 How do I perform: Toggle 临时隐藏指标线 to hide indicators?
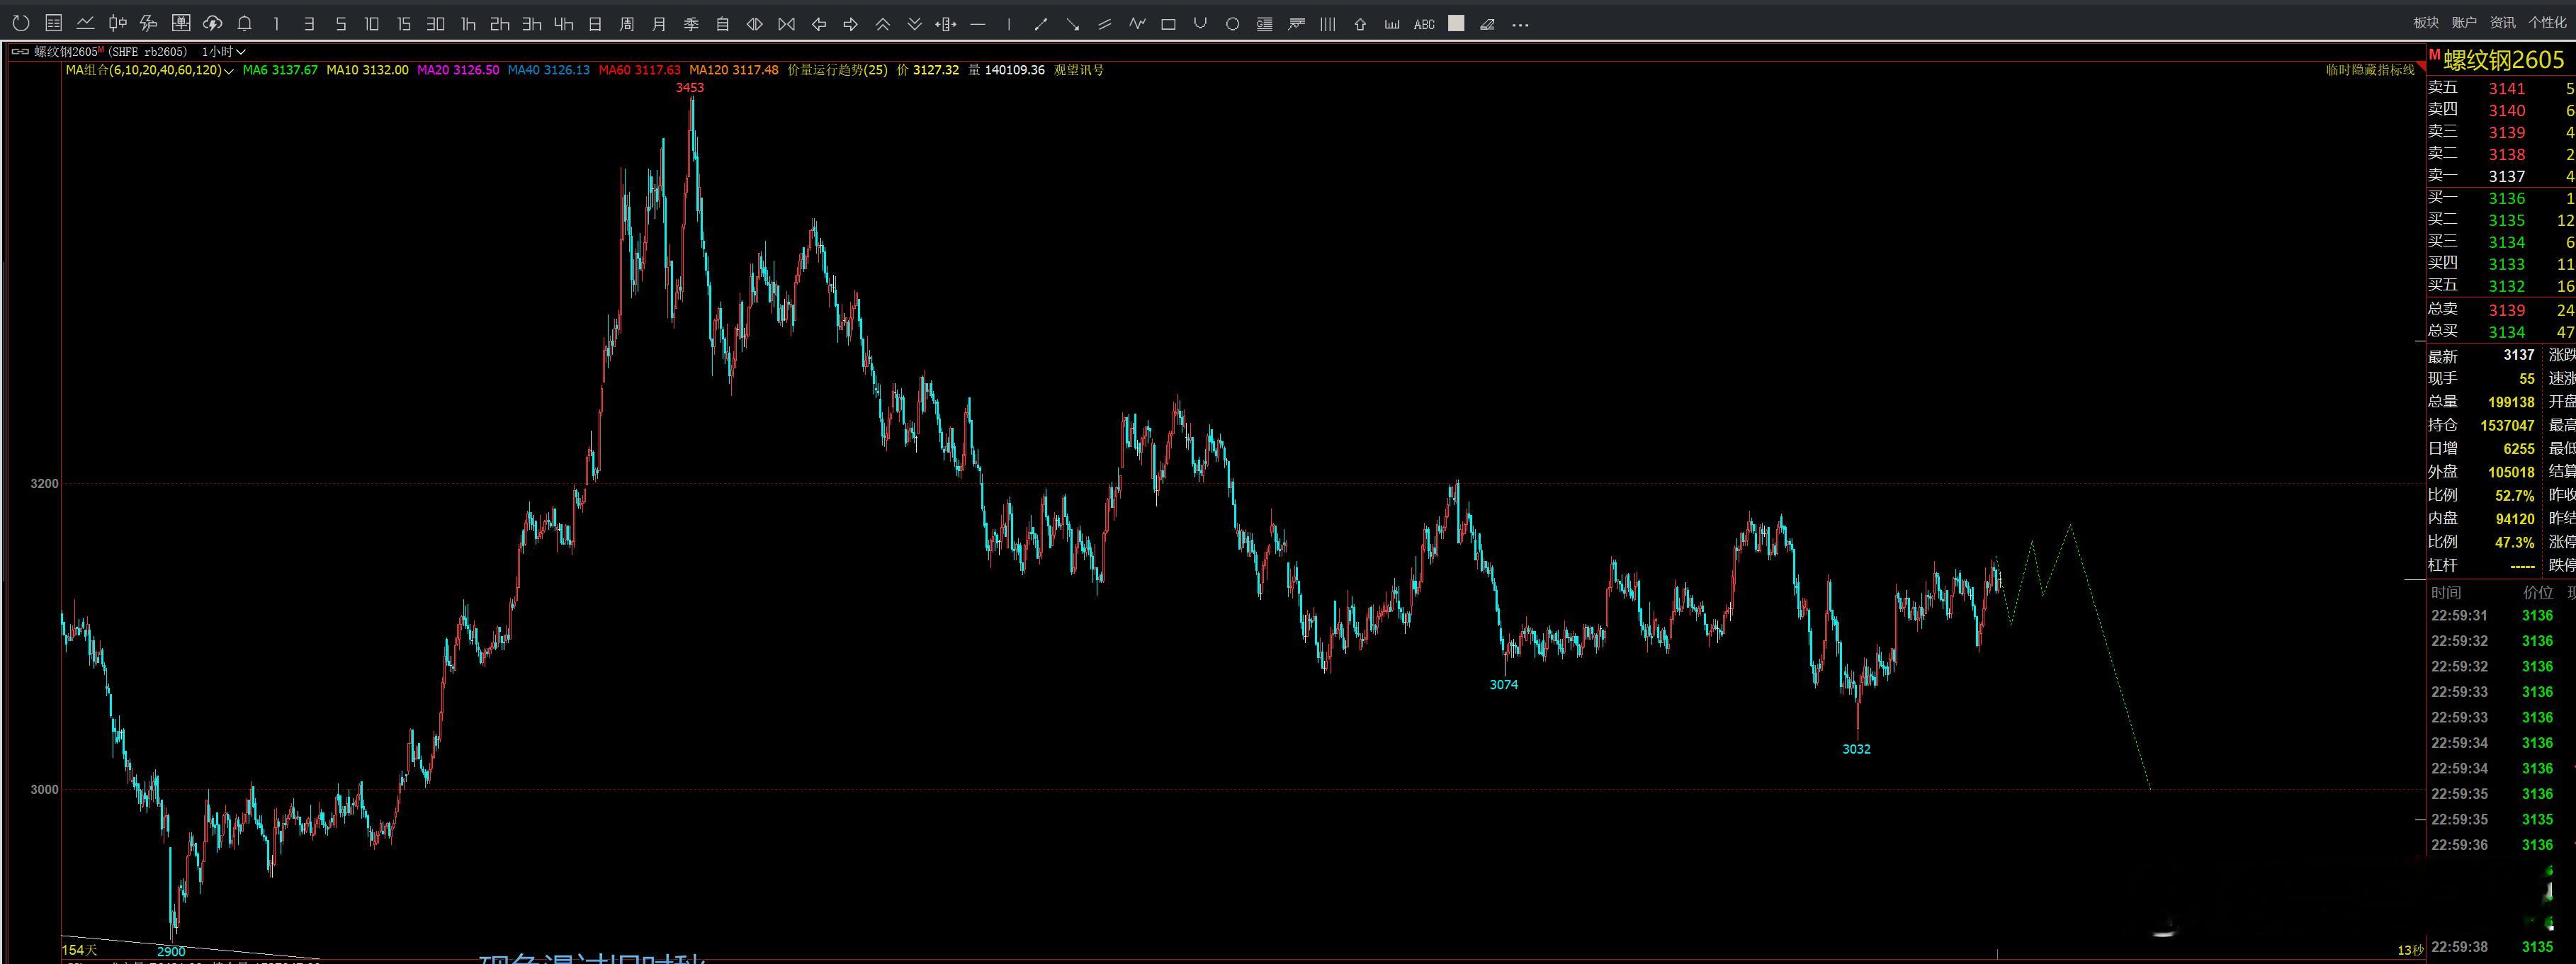pyautogui.click(x=2370, y=70)
